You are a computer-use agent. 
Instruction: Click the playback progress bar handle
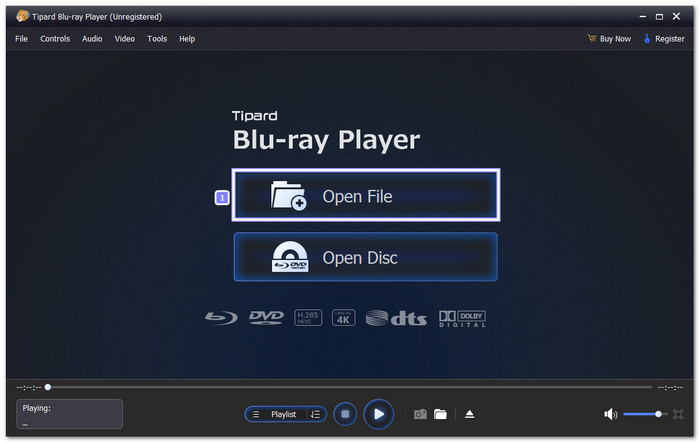point(48,387)
